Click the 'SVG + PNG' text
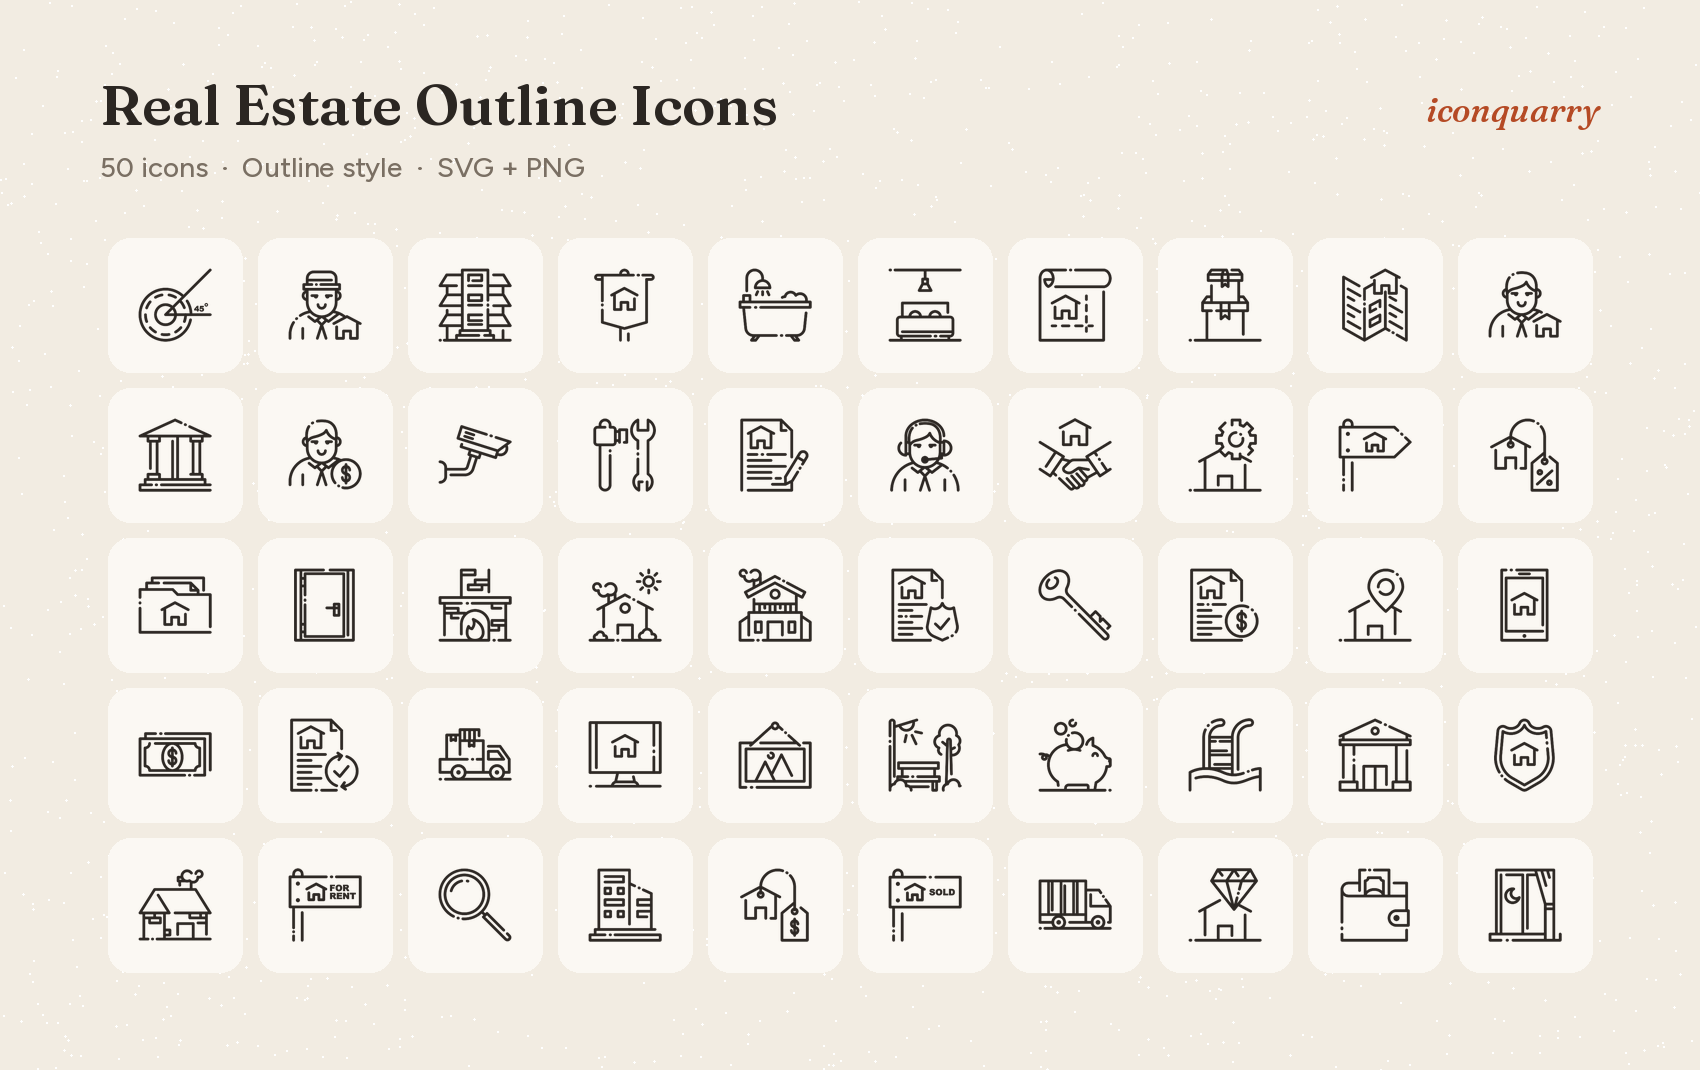Image resolution: width=1700 pixels, height=1070 pixels. (511, 168)
